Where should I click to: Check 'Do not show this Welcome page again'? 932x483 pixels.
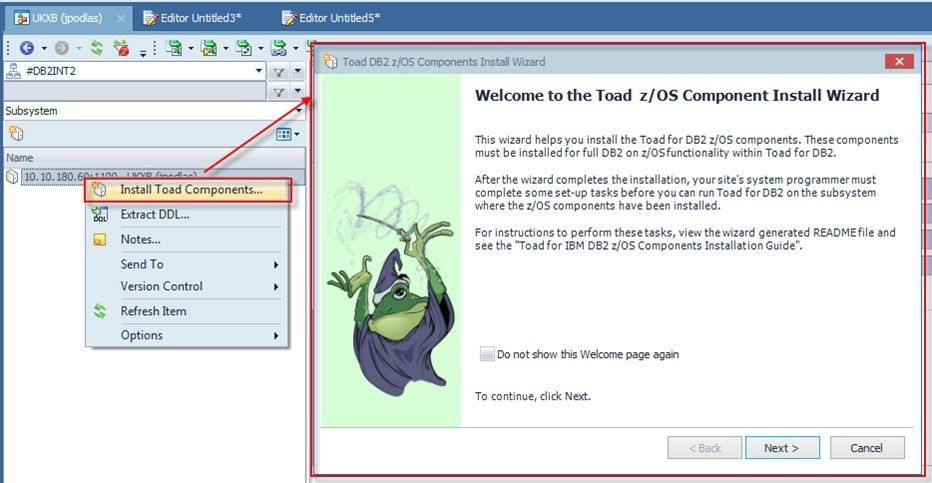pyautogui.click(x=487, y=354)
